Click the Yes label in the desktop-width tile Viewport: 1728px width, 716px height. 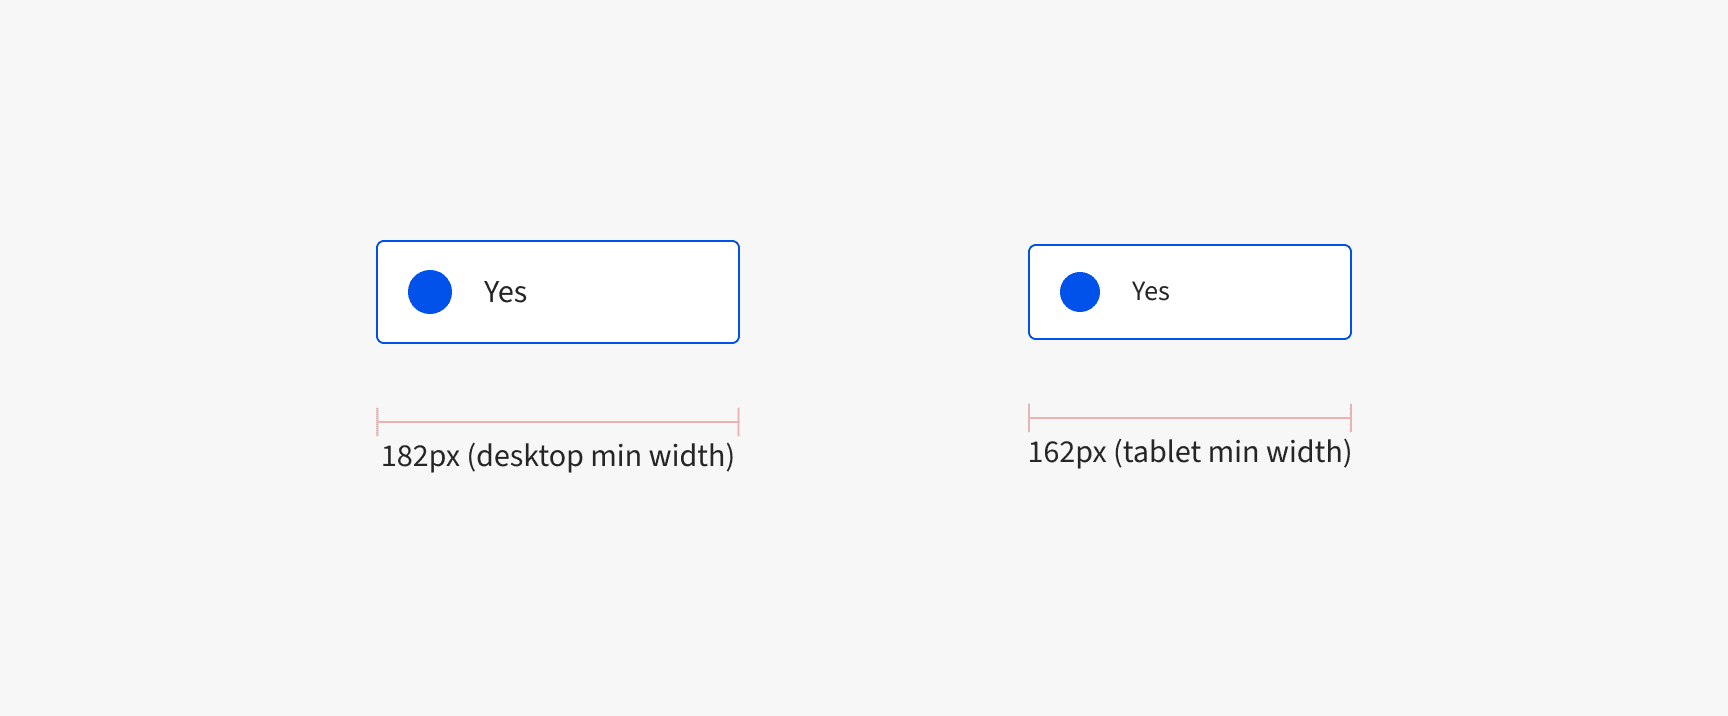505,292
